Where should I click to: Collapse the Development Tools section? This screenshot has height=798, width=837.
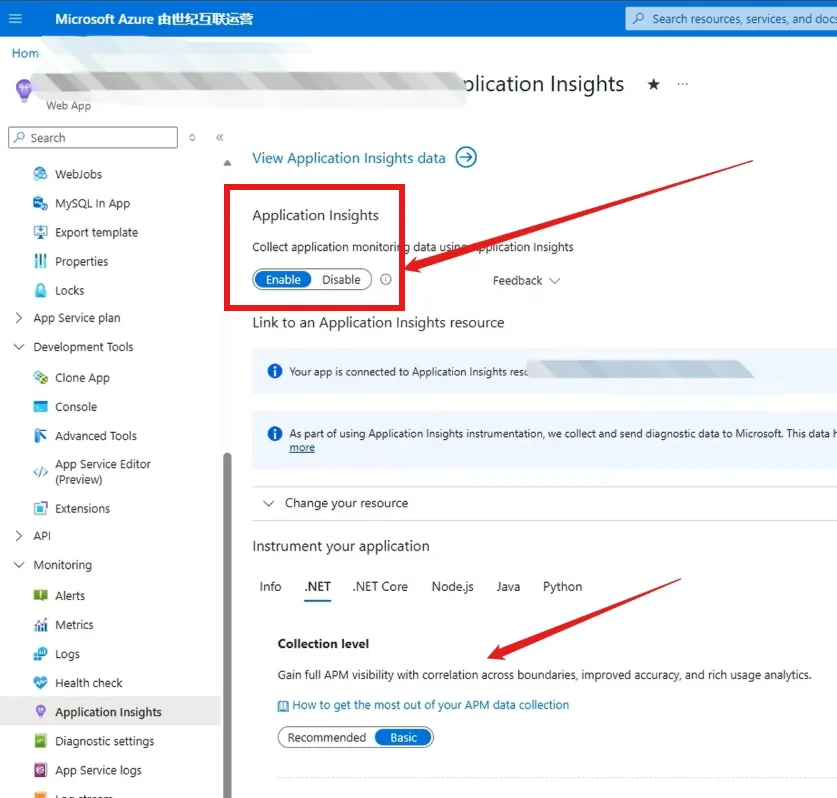(19, 347)
